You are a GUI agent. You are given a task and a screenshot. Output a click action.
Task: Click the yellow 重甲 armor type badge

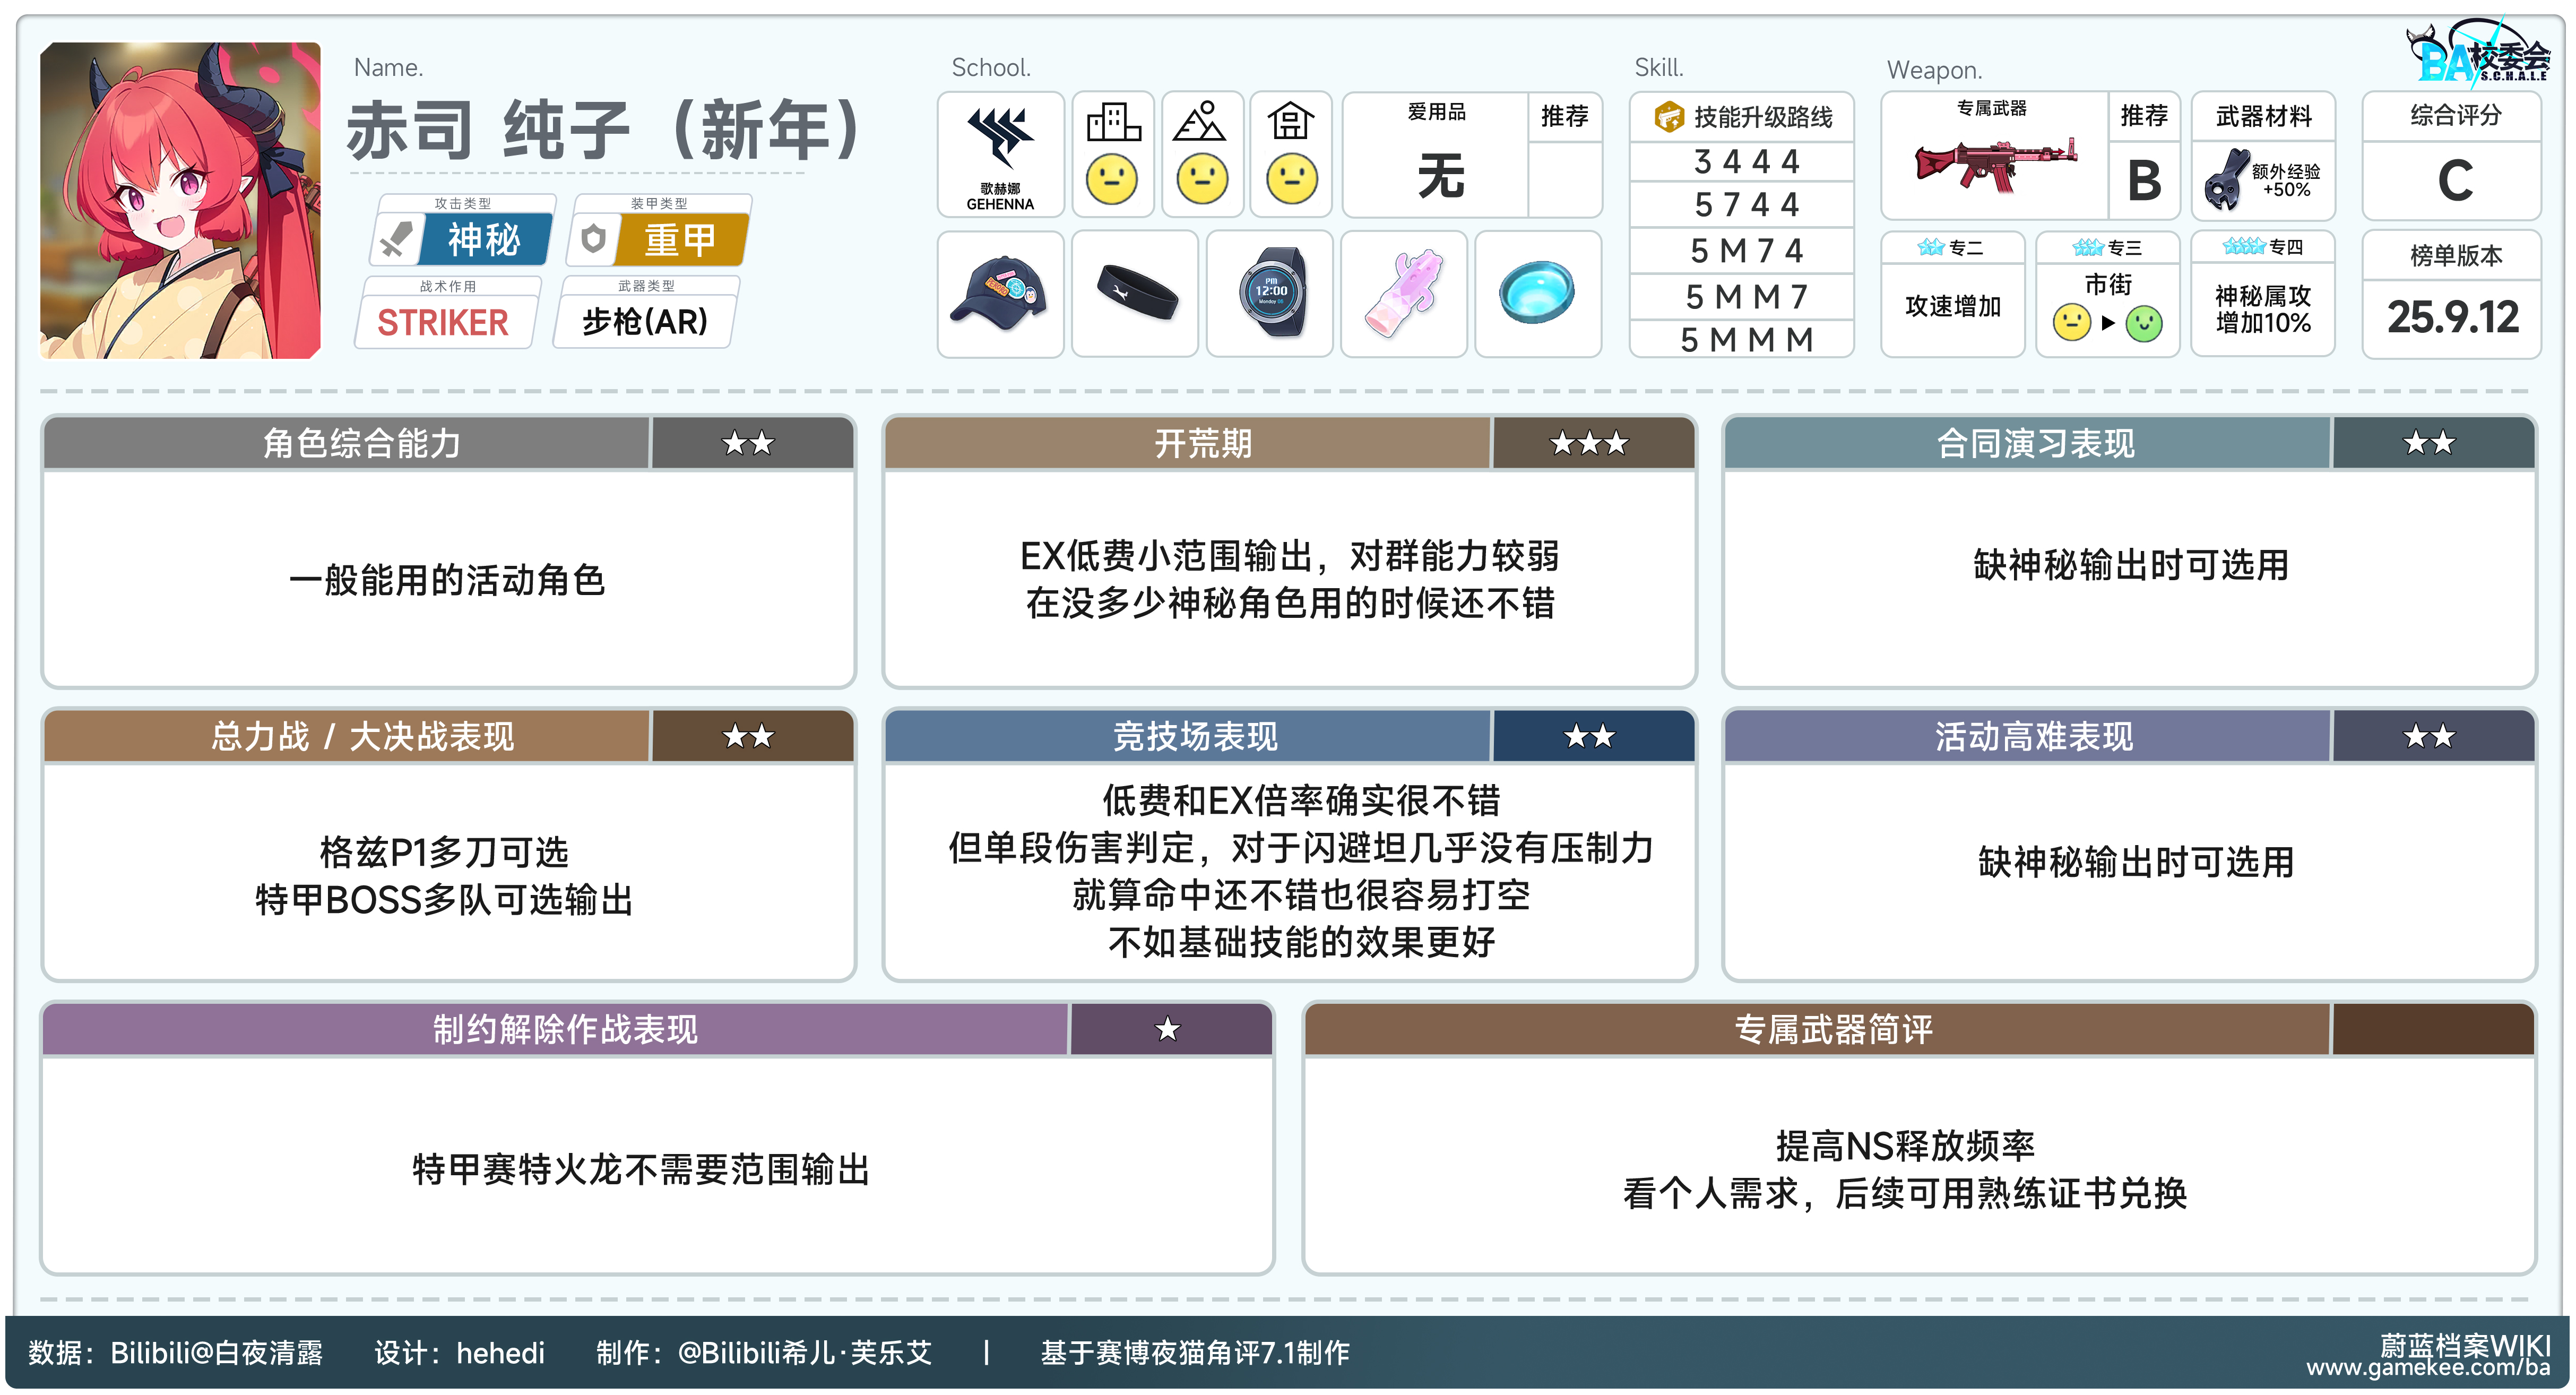tap(680, 240)
